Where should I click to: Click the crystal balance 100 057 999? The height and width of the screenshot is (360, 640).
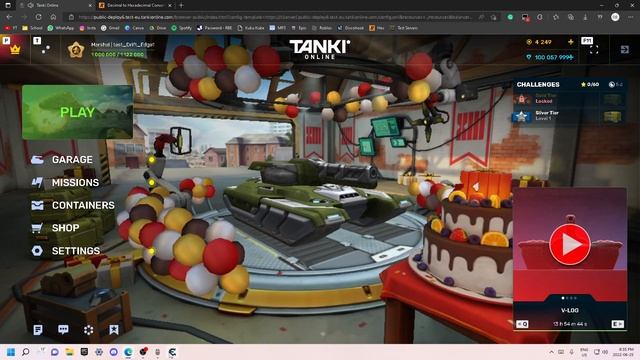(x=554, y=57)
